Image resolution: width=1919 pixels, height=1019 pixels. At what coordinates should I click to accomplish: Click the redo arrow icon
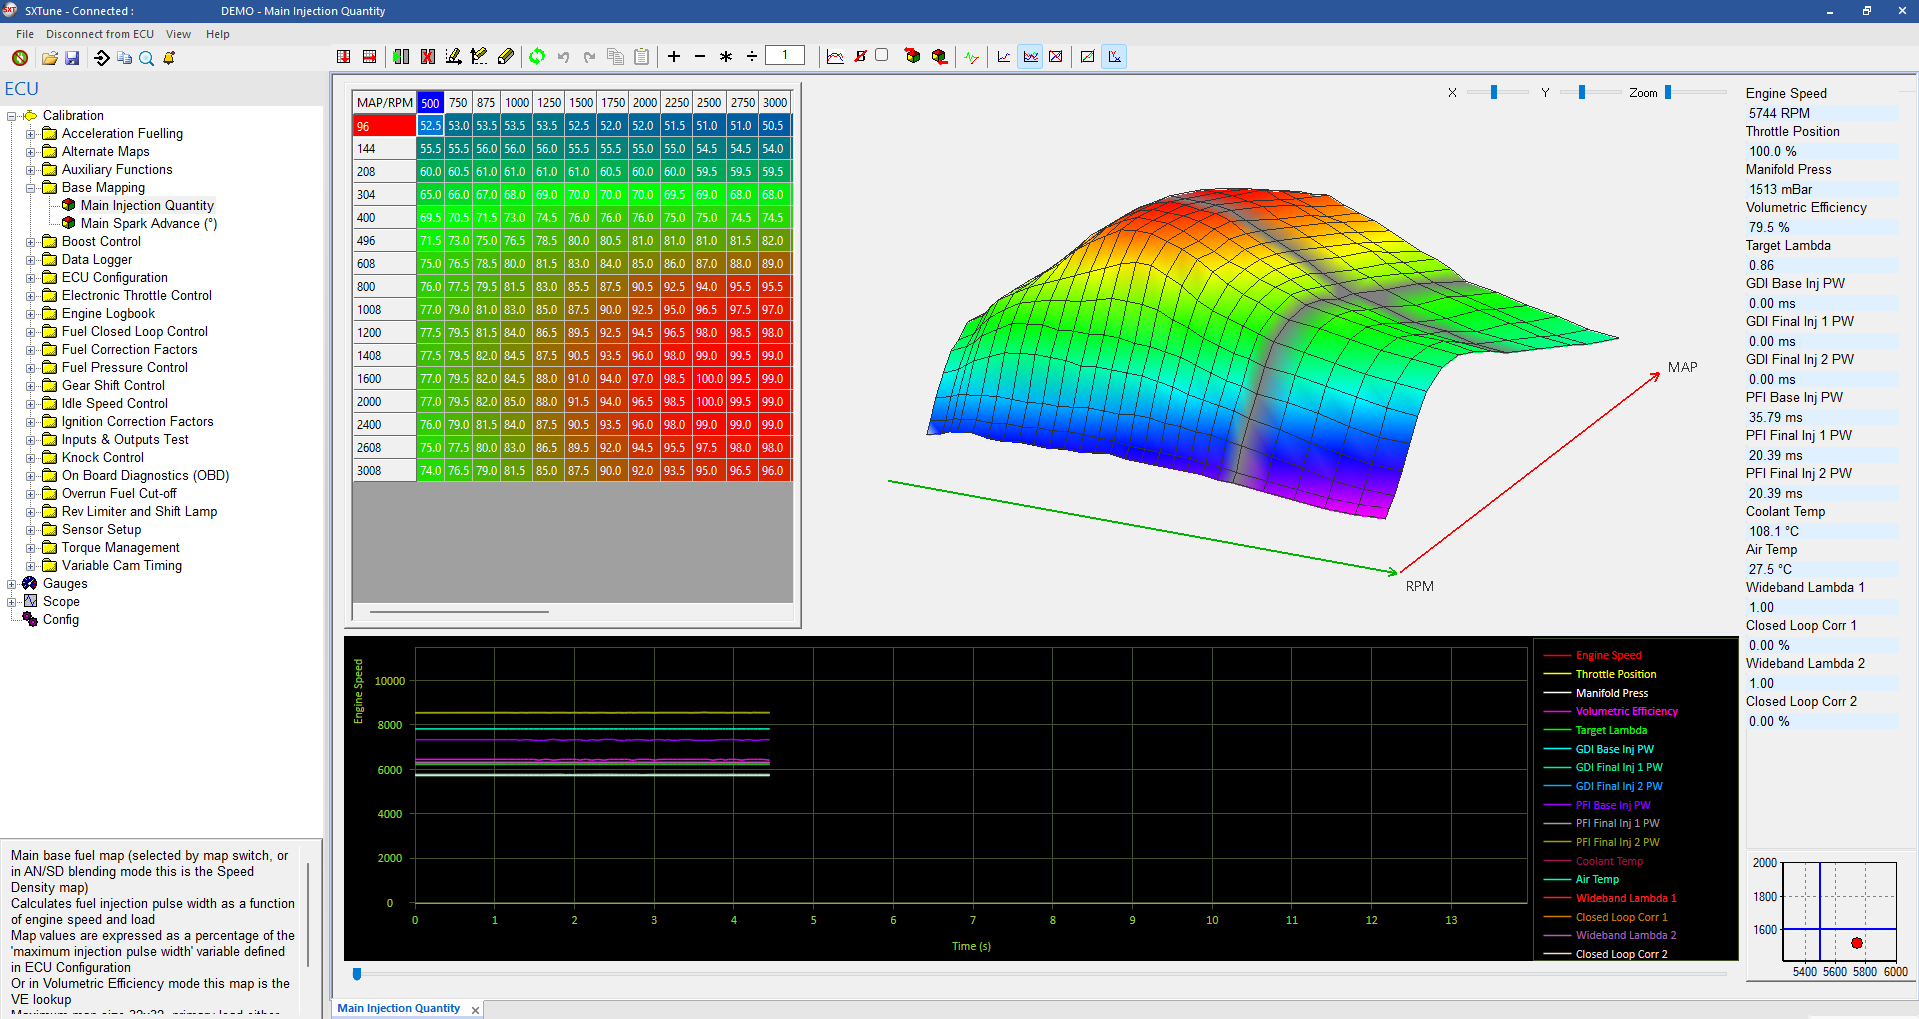click(x=589, y=57)
